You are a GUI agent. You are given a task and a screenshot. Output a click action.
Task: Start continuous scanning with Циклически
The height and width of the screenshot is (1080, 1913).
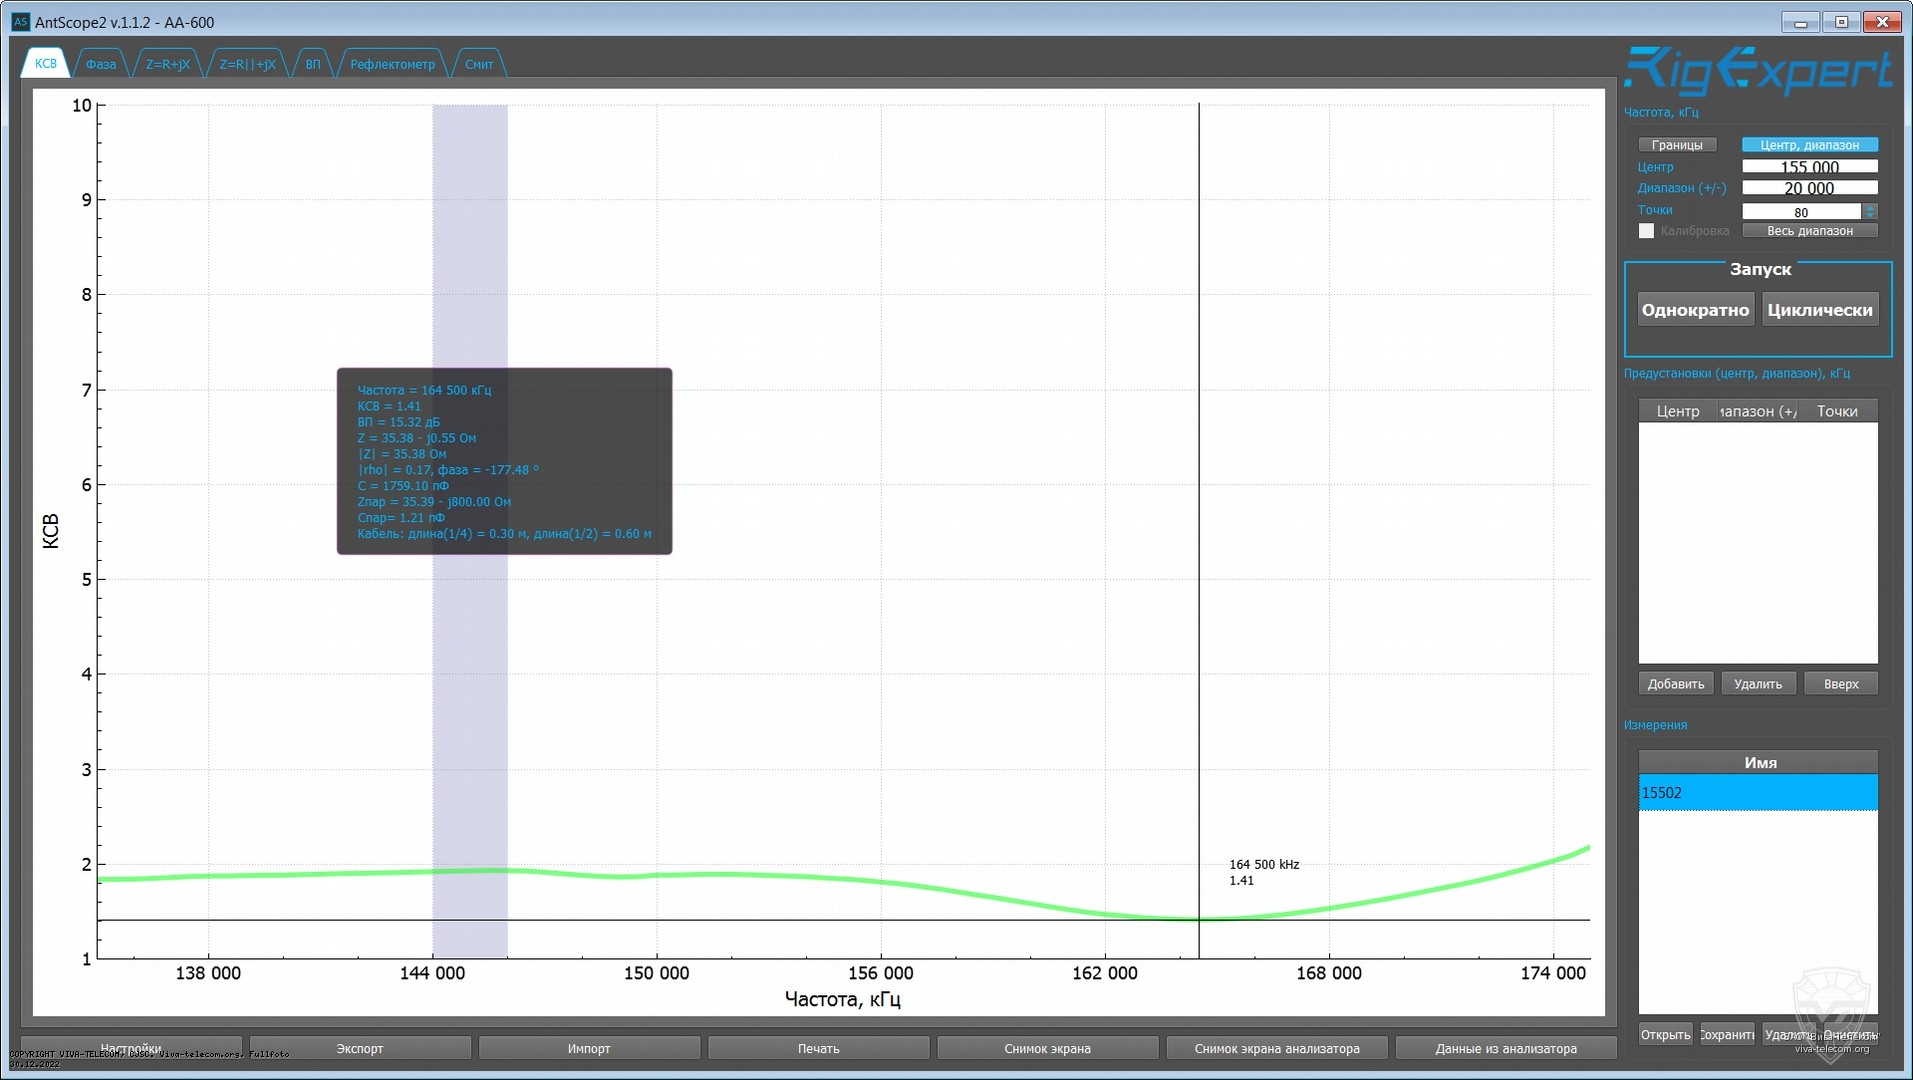pos(1819,310)
